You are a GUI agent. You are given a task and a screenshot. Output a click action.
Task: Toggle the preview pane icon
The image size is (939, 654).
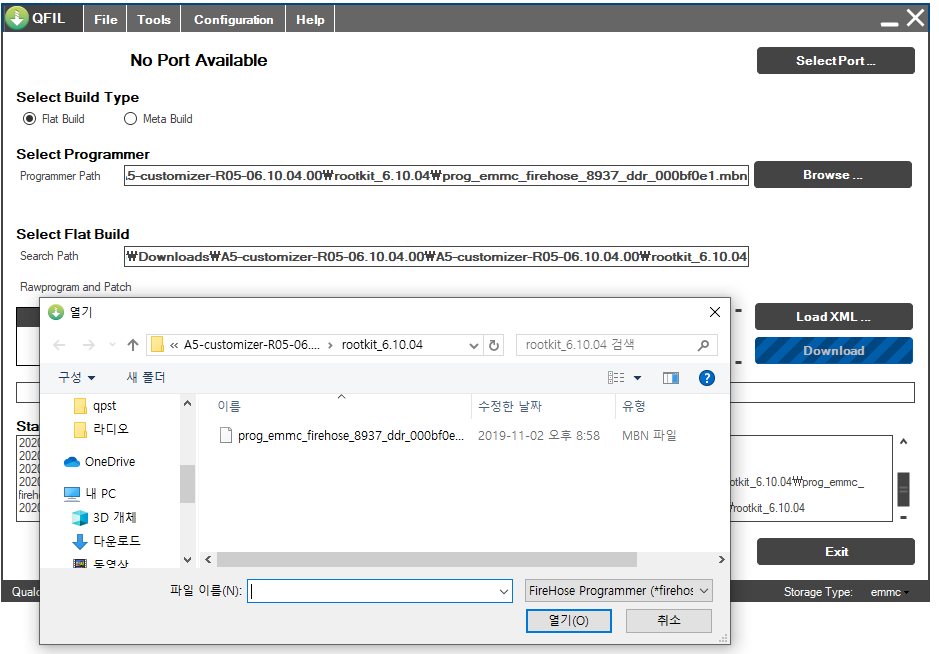[671, 378]
